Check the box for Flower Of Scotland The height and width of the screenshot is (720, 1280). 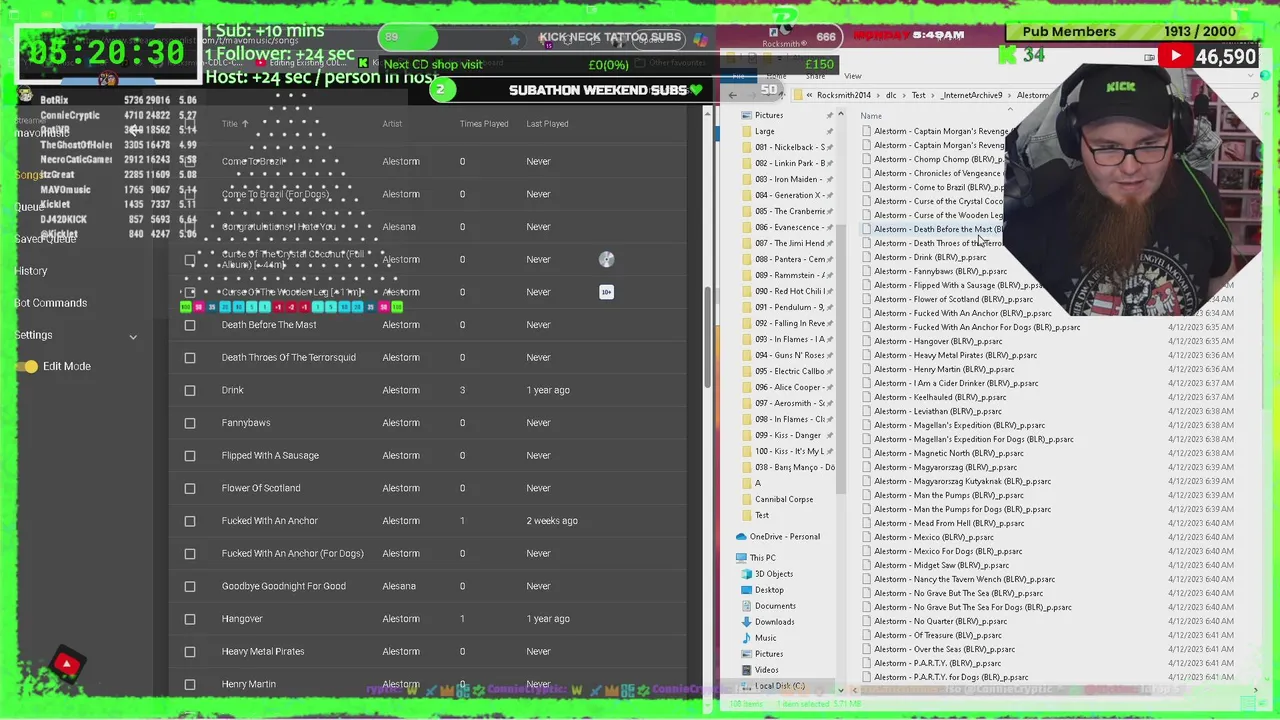coord(190,488)
